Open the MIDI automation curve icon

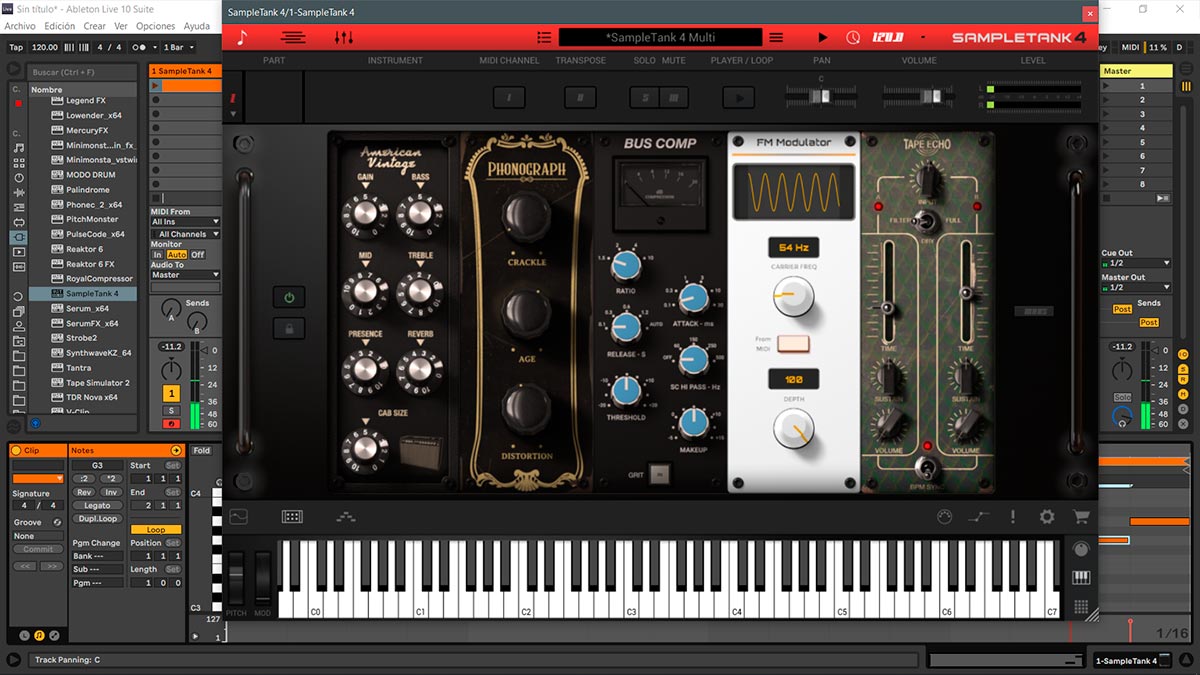click(979, 517)
